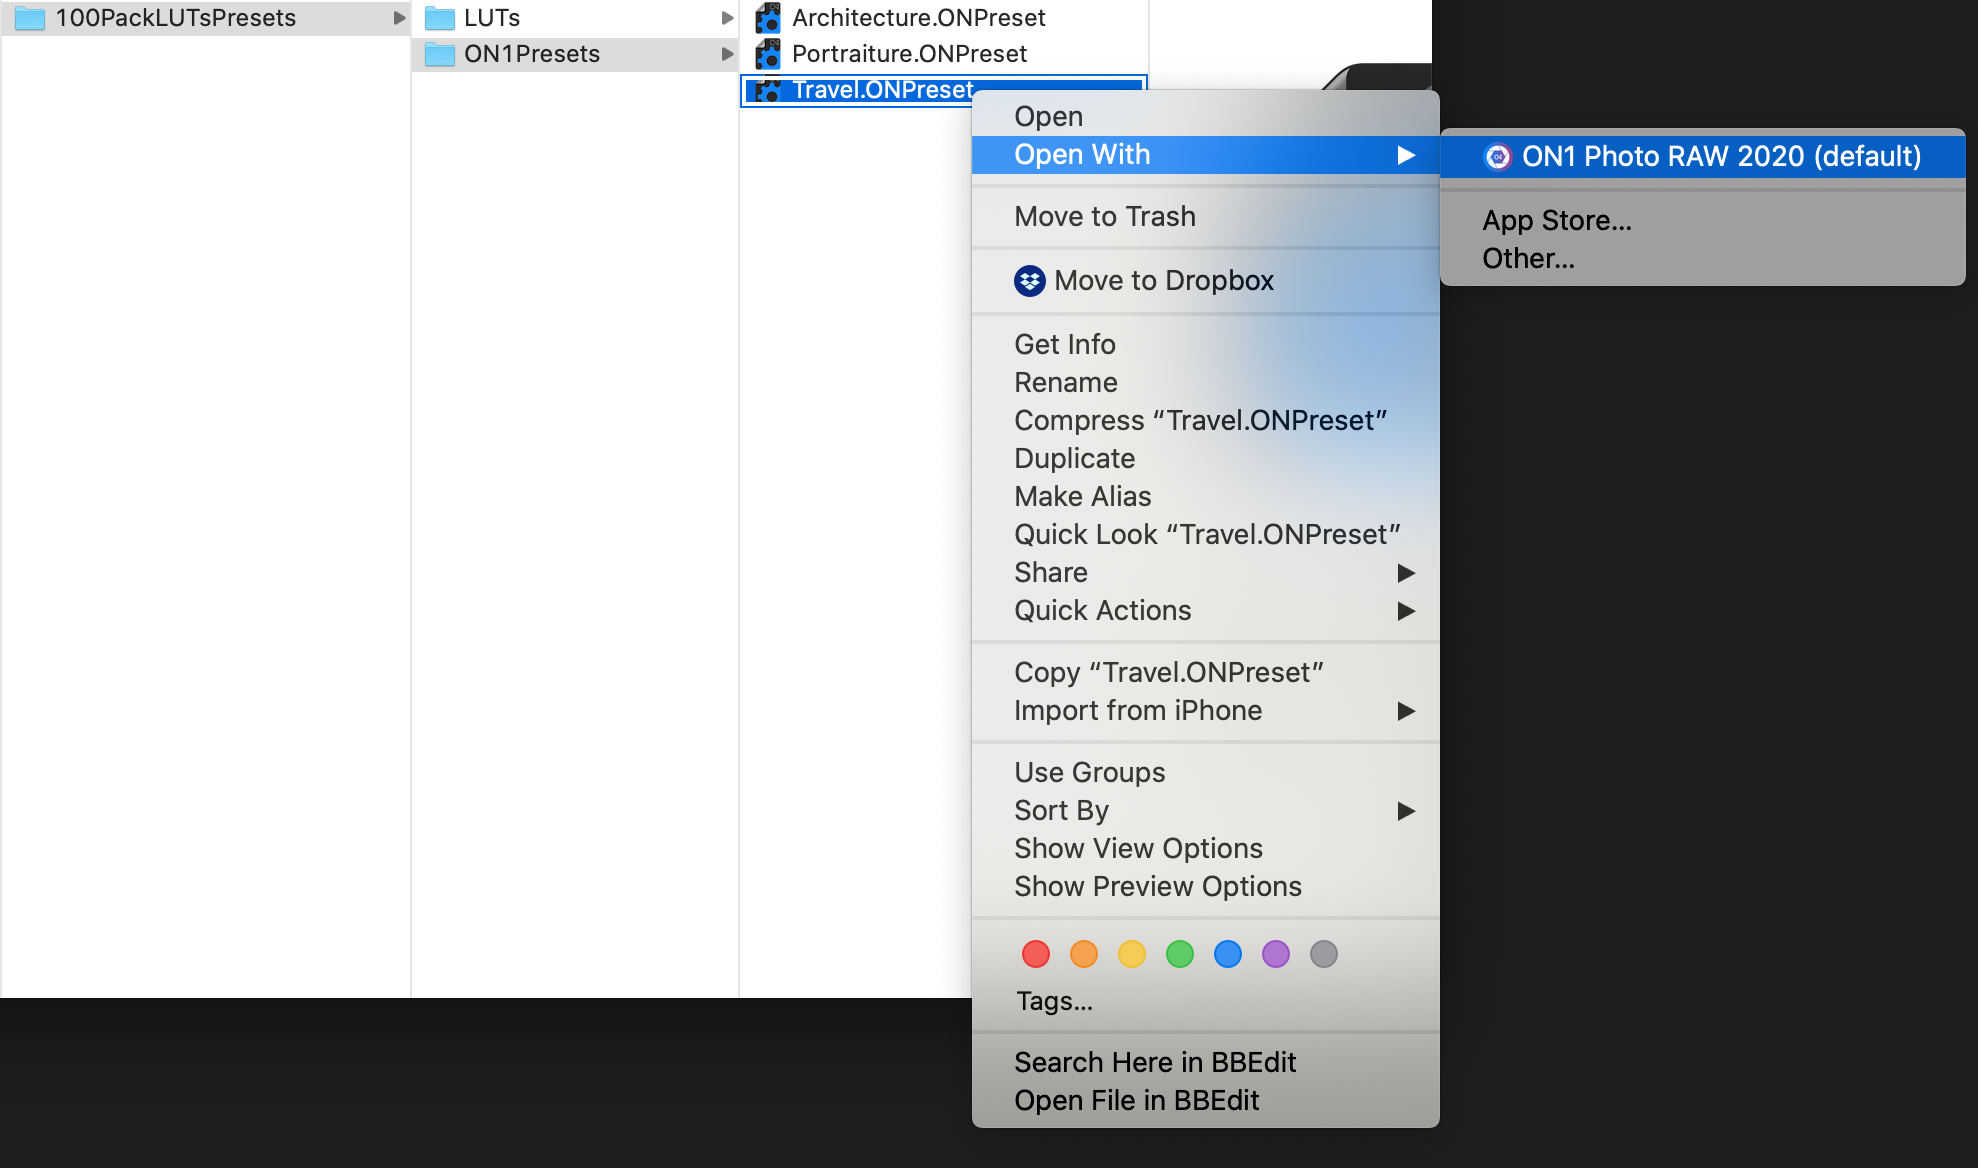Select the 100PackLUTsPresets folder name
Screen dimensions: 1978x1168
click(176, 18)
